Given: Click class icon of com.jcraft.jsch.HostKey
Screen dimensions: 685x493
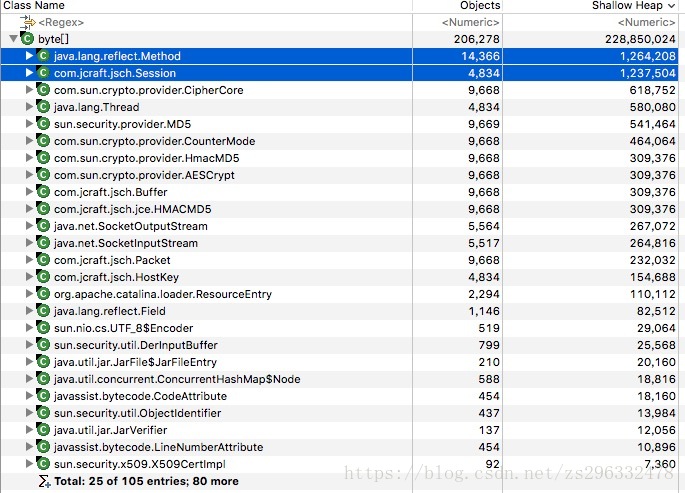Looking at the screenshot, I should [43, 277].
